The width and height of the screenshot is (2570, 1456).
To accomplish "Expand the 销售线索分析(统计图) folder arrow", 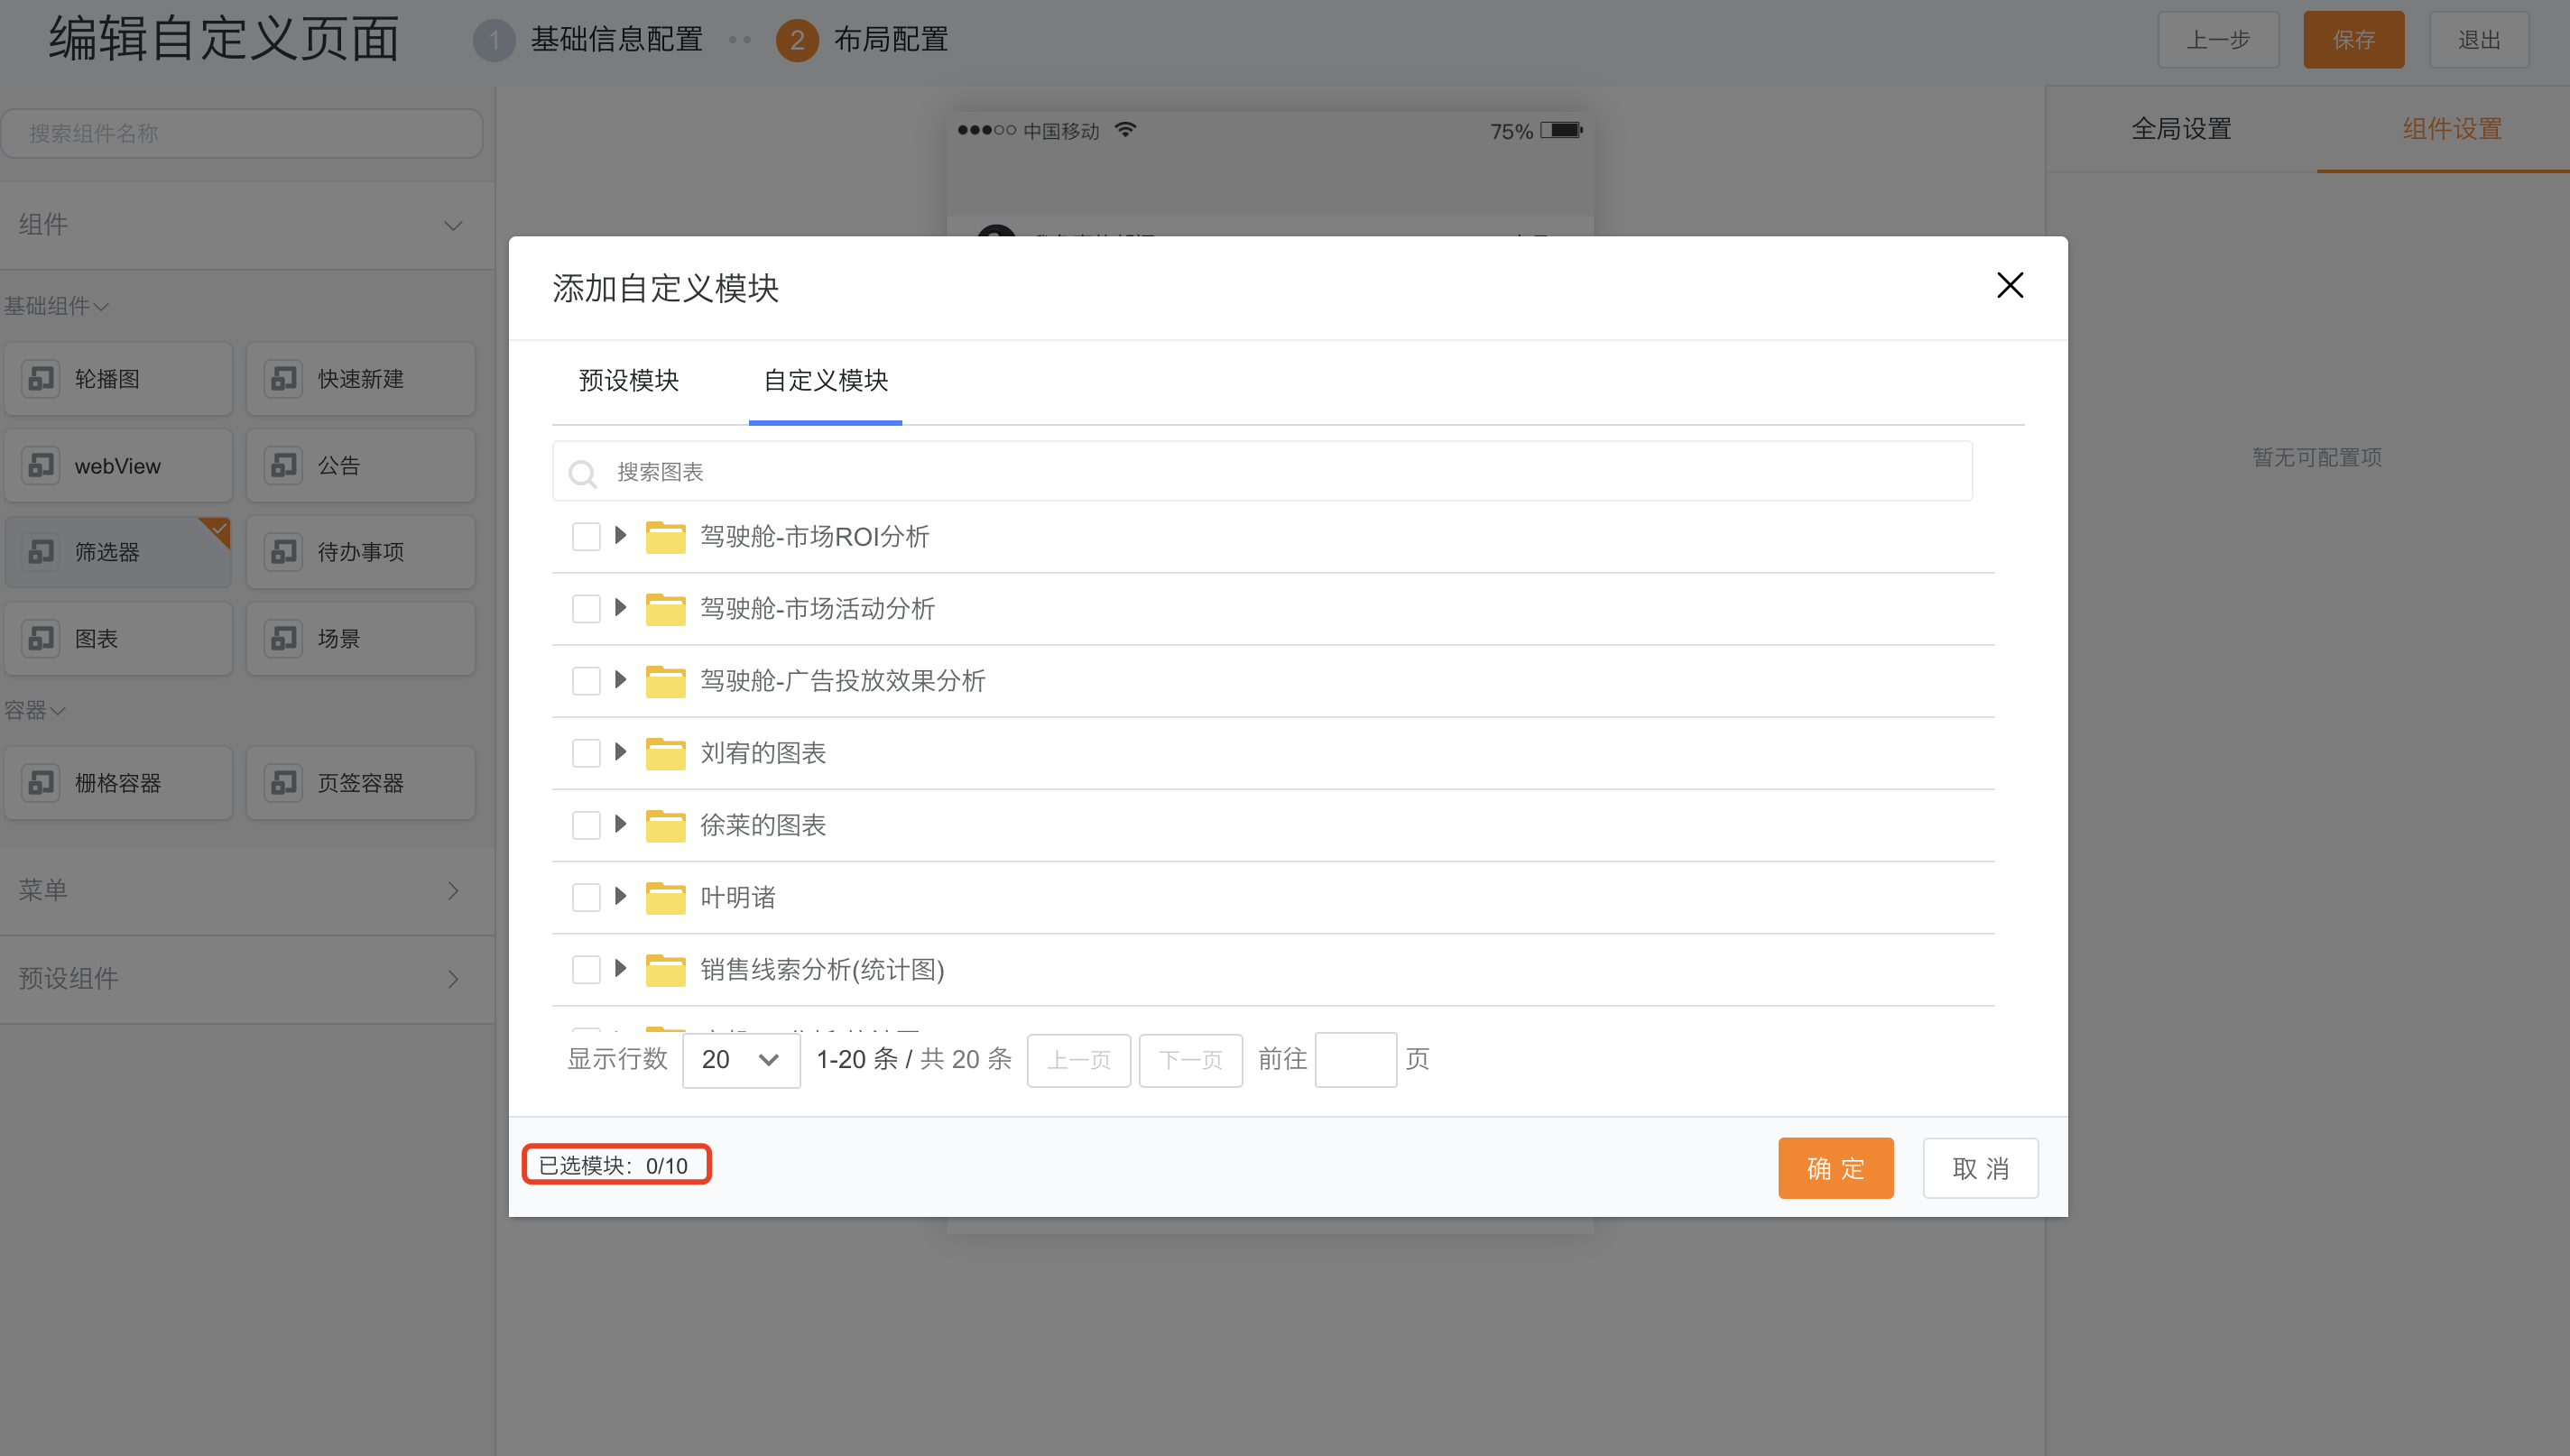I will [620, 968].
